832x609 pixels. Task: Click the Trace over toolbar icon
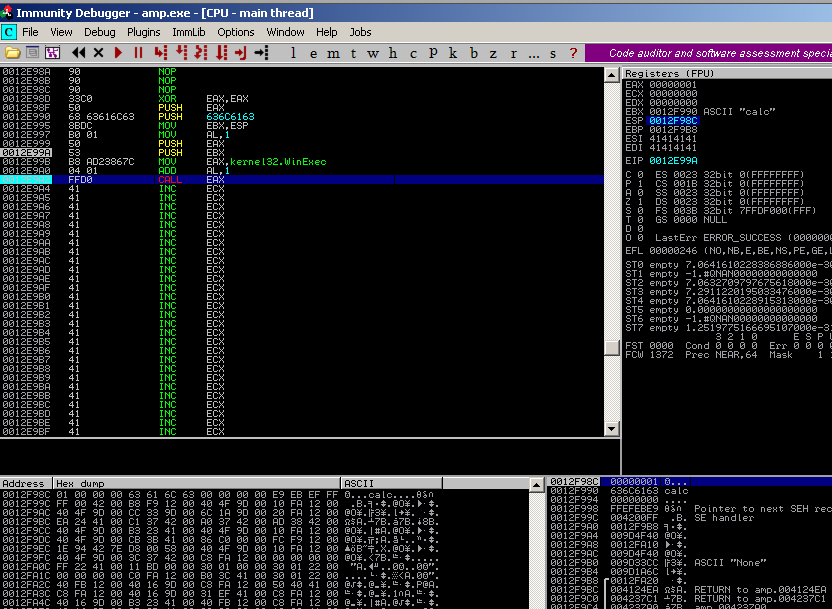(x=221, y=53)
